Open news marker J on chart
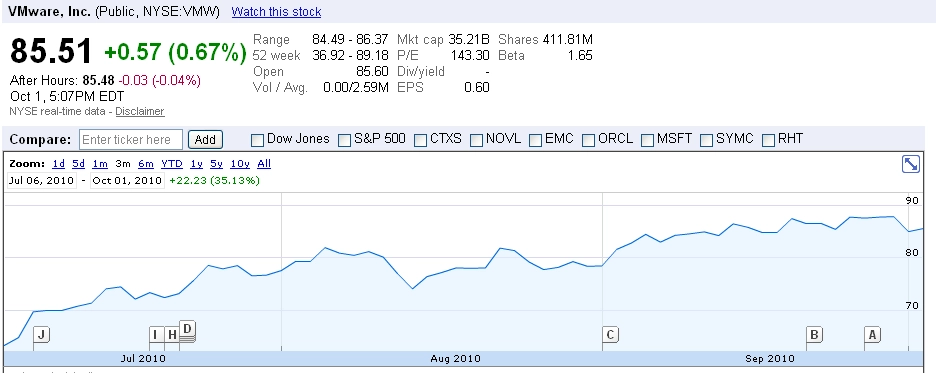936x373 pixels. [41, 334]
